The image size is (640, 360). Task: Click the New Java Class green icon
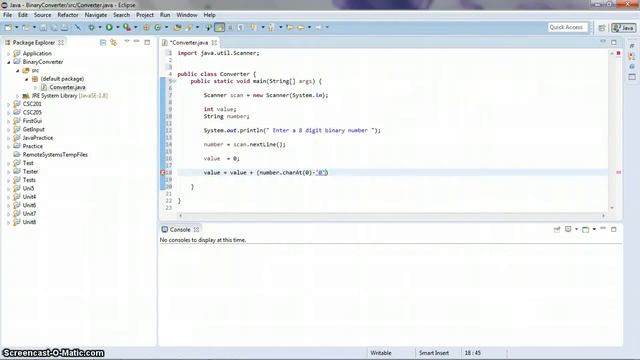158,27
